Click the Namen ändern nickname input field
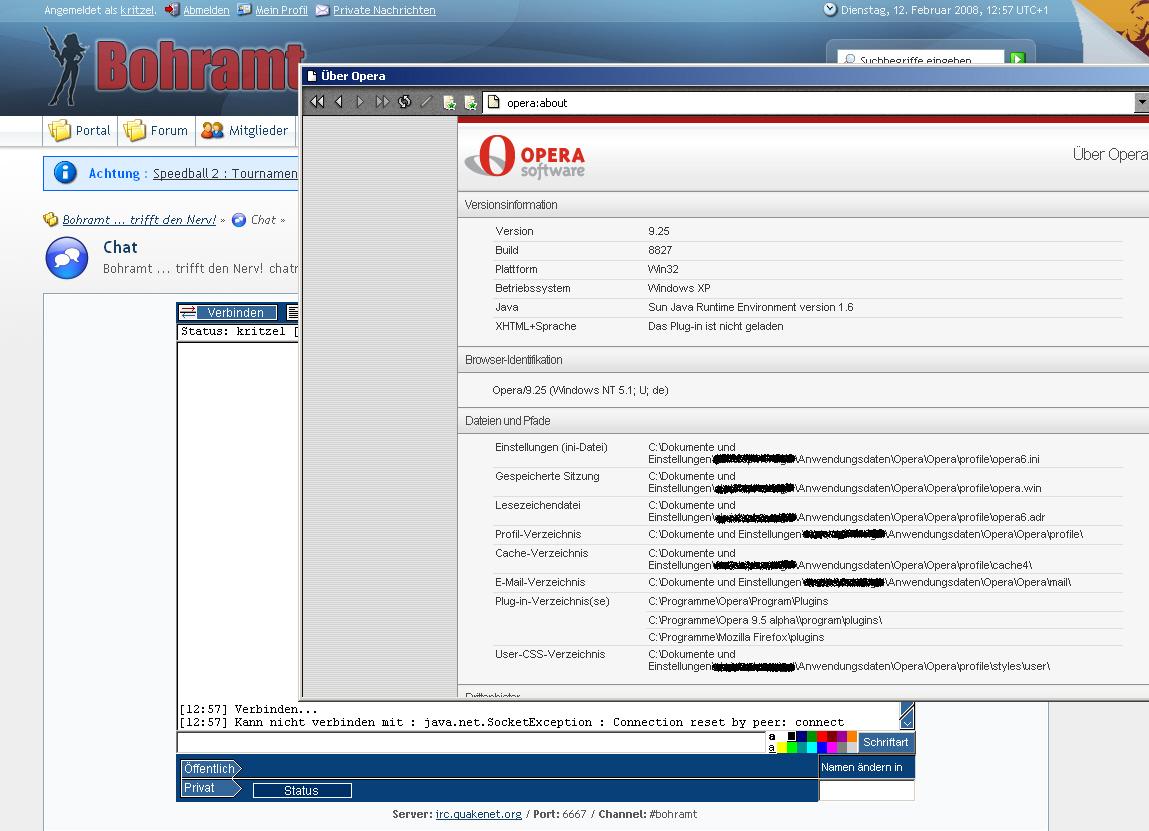The height and width of the screenshot is (831, 1149). tap(866, 791)
